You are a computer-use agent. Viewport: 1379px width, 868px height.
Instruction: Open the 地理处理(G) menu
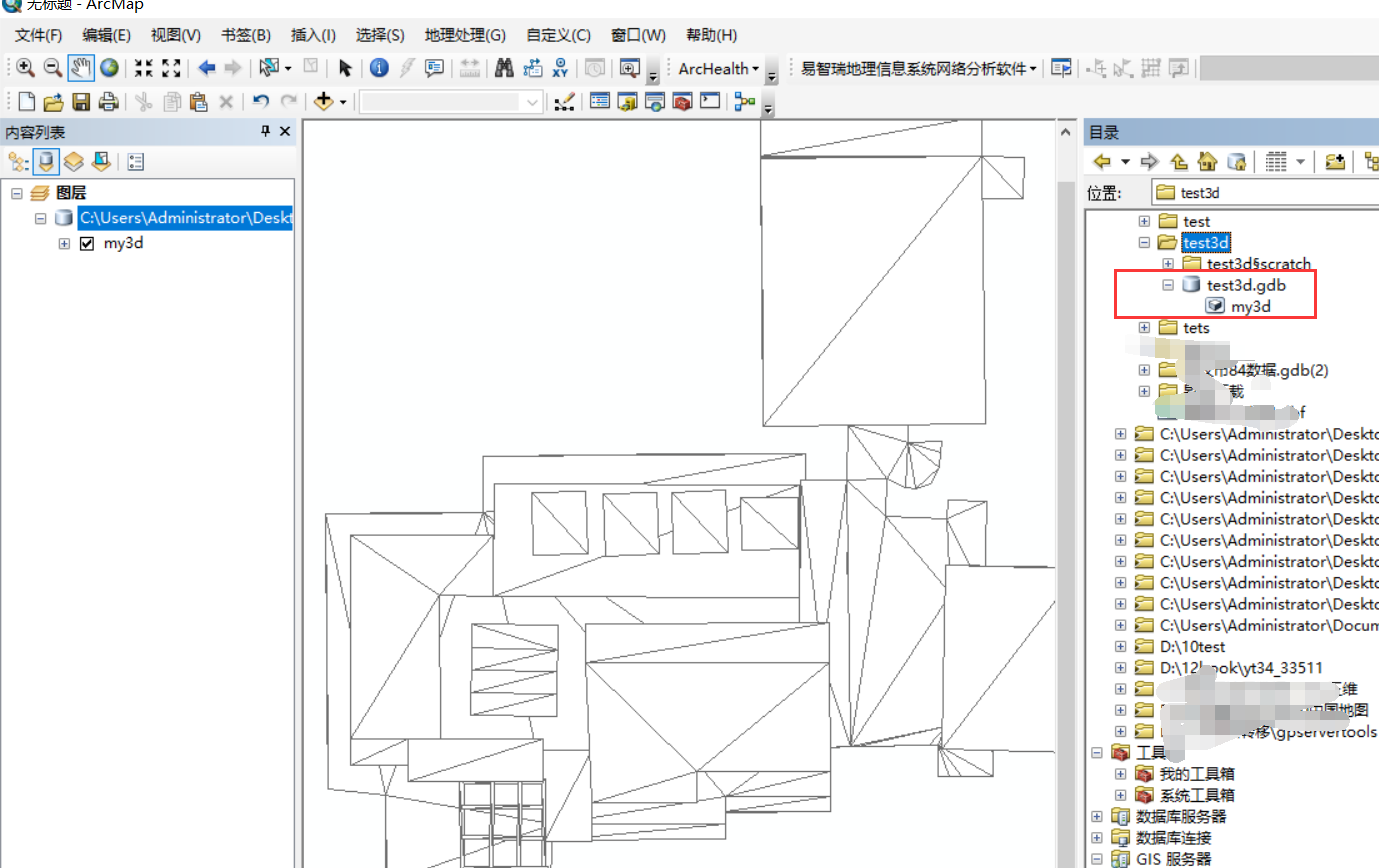point(465,35)
